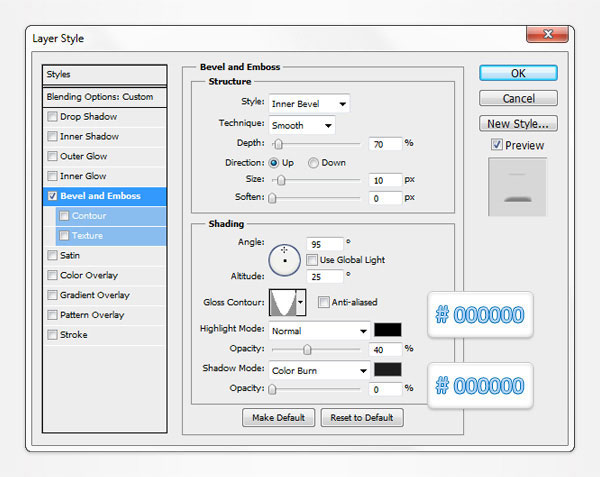Expand the Shadow Mode Color Burn dropdown
This screenshot has width=600, height=477.
(x=319, y=369)
